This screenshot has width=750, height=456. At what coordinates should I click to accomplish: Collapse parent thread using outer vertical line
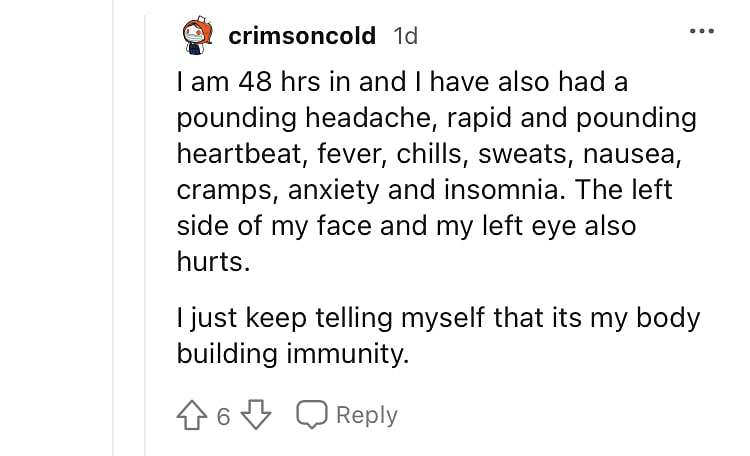(x=113, y=228)
